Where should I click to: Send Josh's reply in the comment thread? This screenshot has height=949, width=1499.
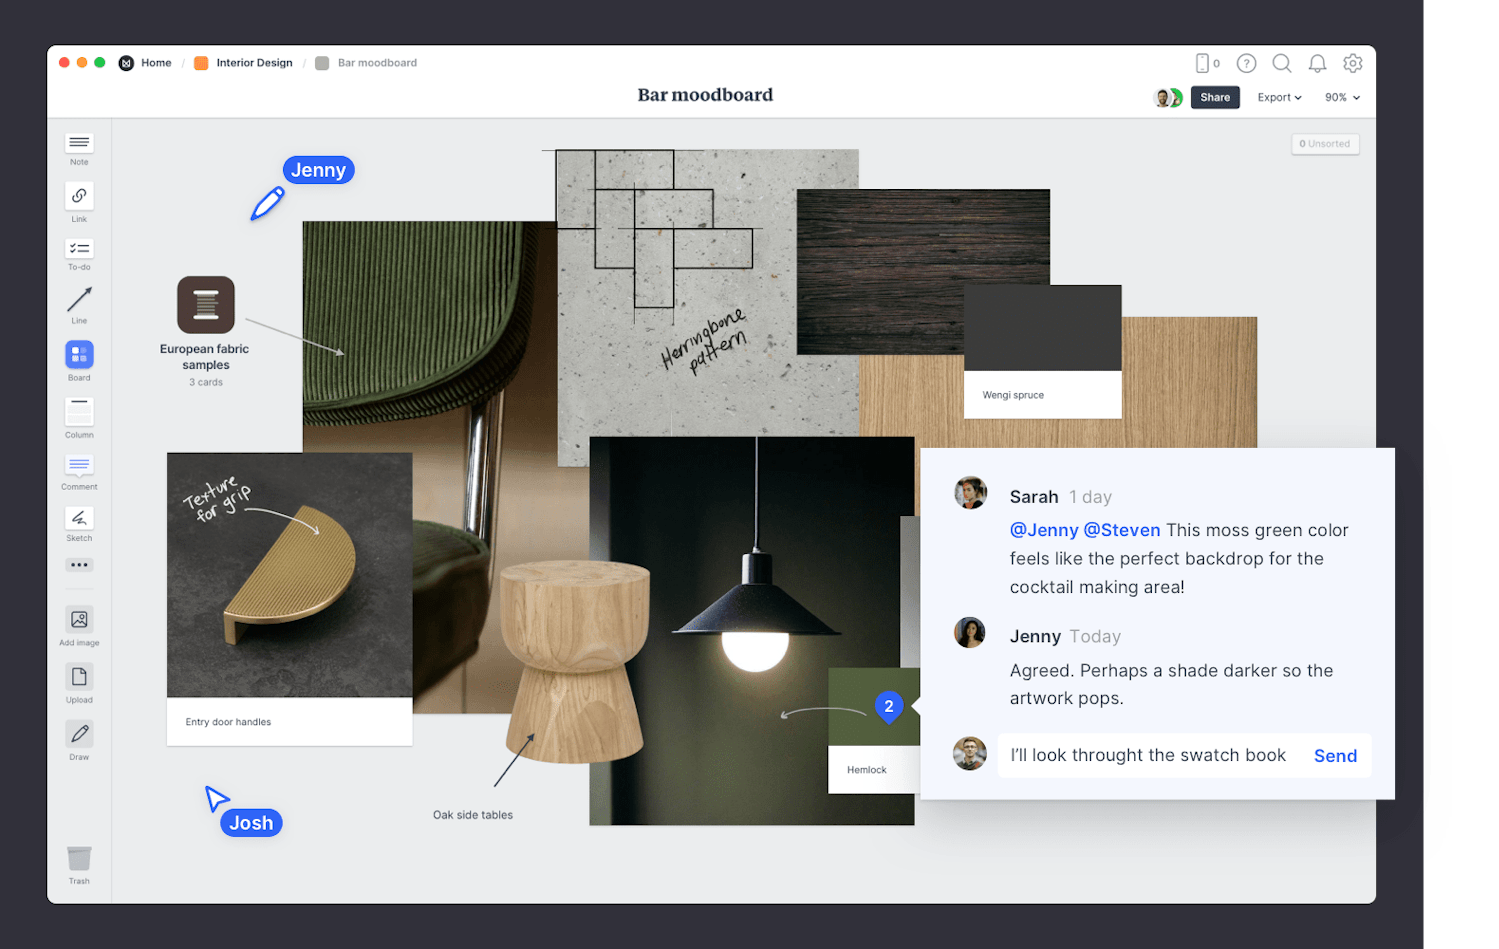(1335, 755)
